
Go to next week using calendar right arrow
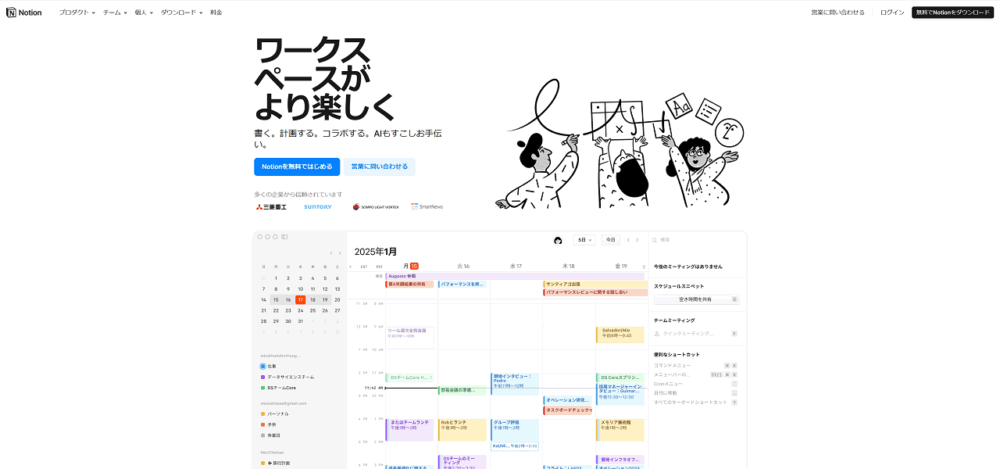[x=638, y=240]
